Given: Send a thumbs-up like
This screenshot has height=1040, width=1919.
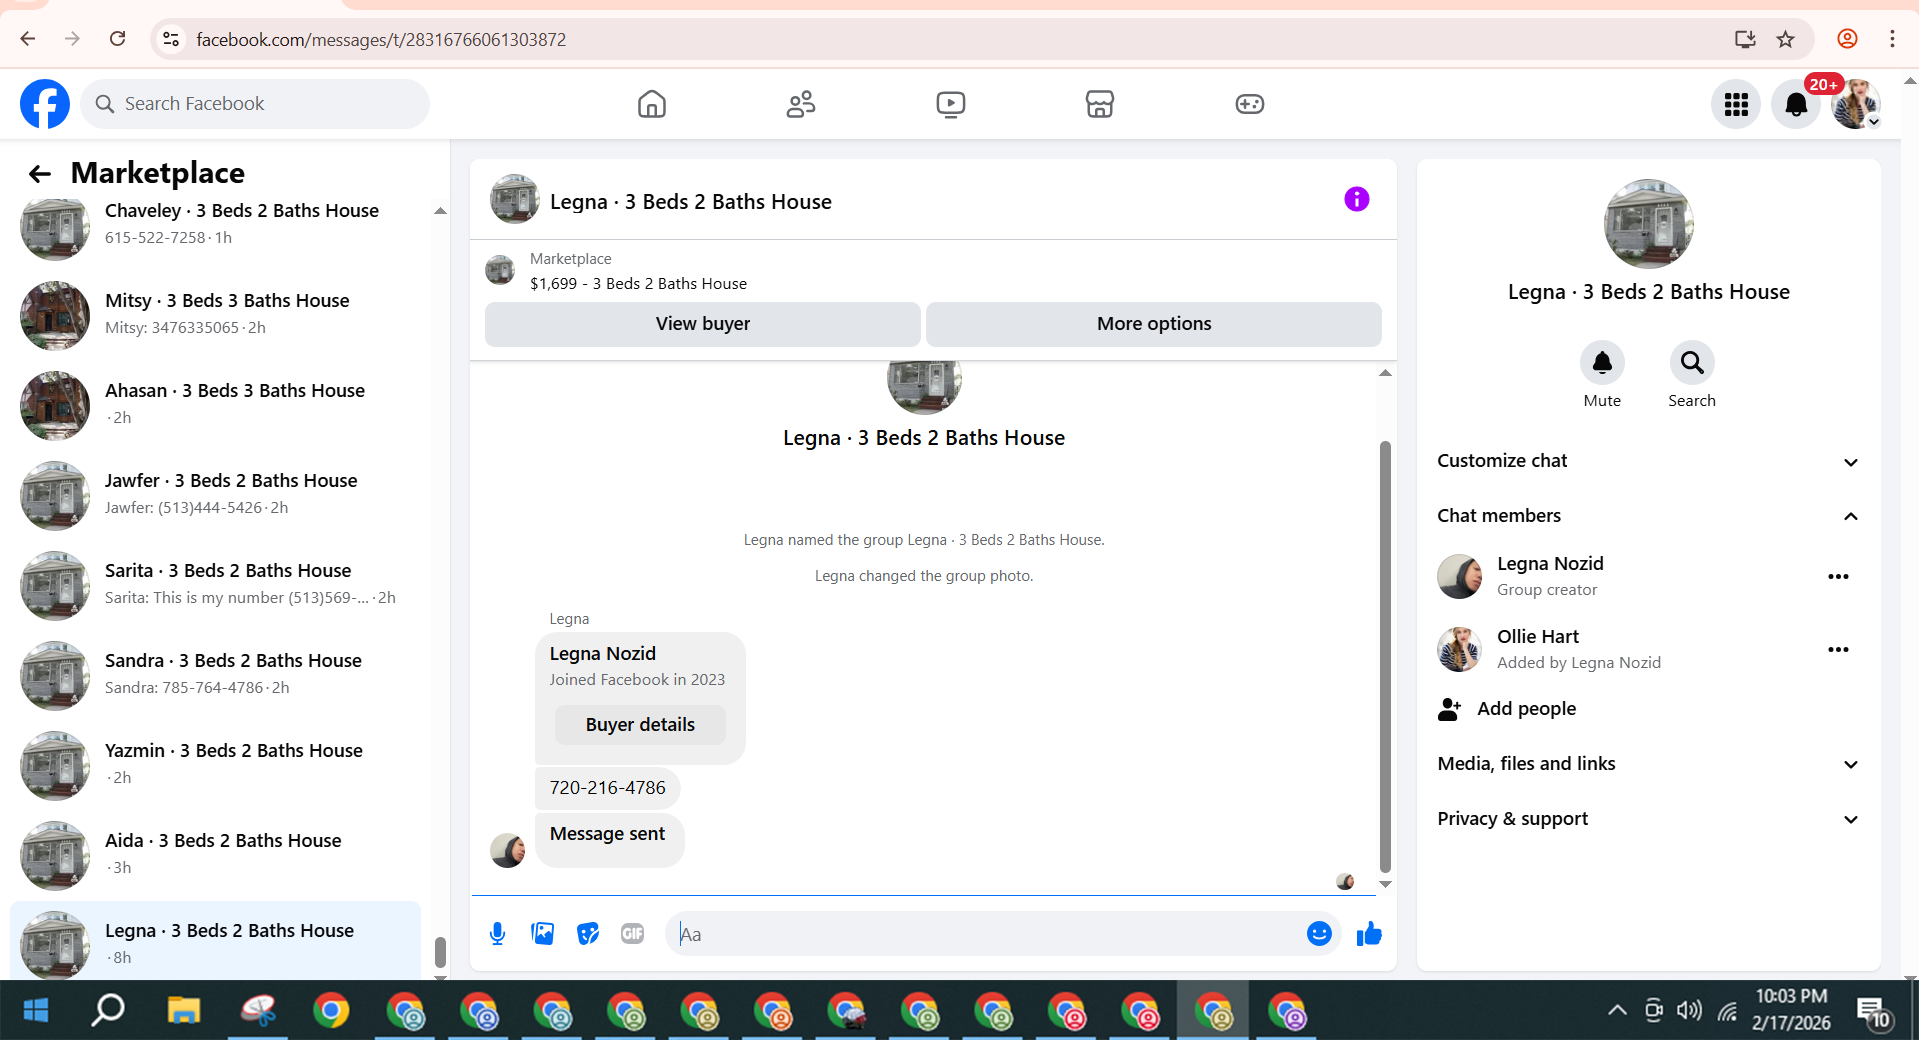Looking at the screenshot, I should (1369, 934).
